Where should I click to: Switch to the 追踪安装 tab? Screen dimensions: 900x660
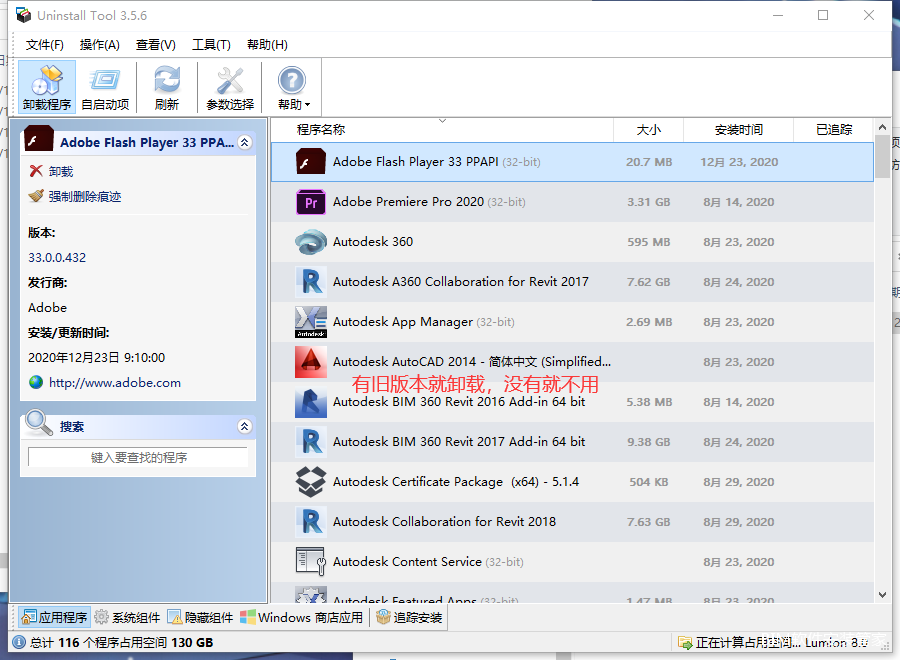coord(409,618)
